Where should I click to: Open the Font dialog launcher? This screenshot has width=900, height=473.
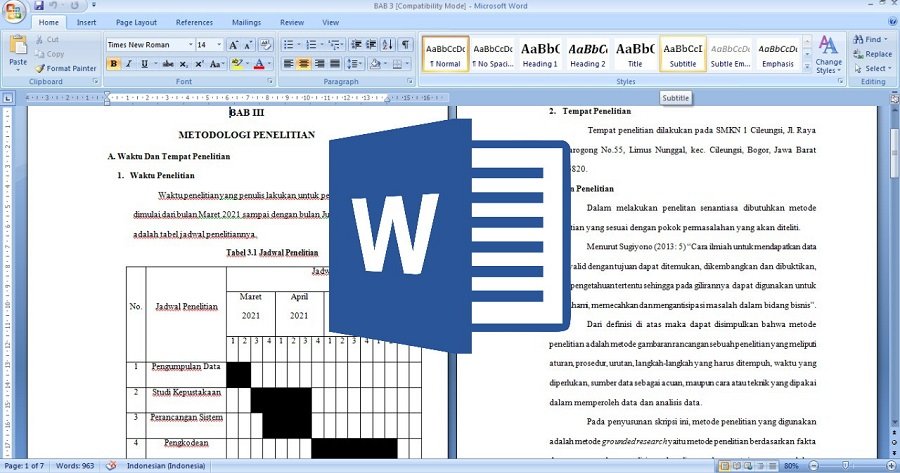point(270,82)
